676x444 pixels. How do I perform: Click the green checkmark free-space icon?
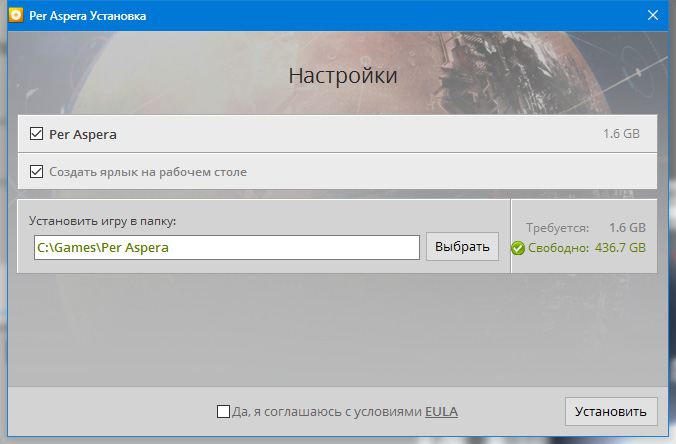coord(518,248)
